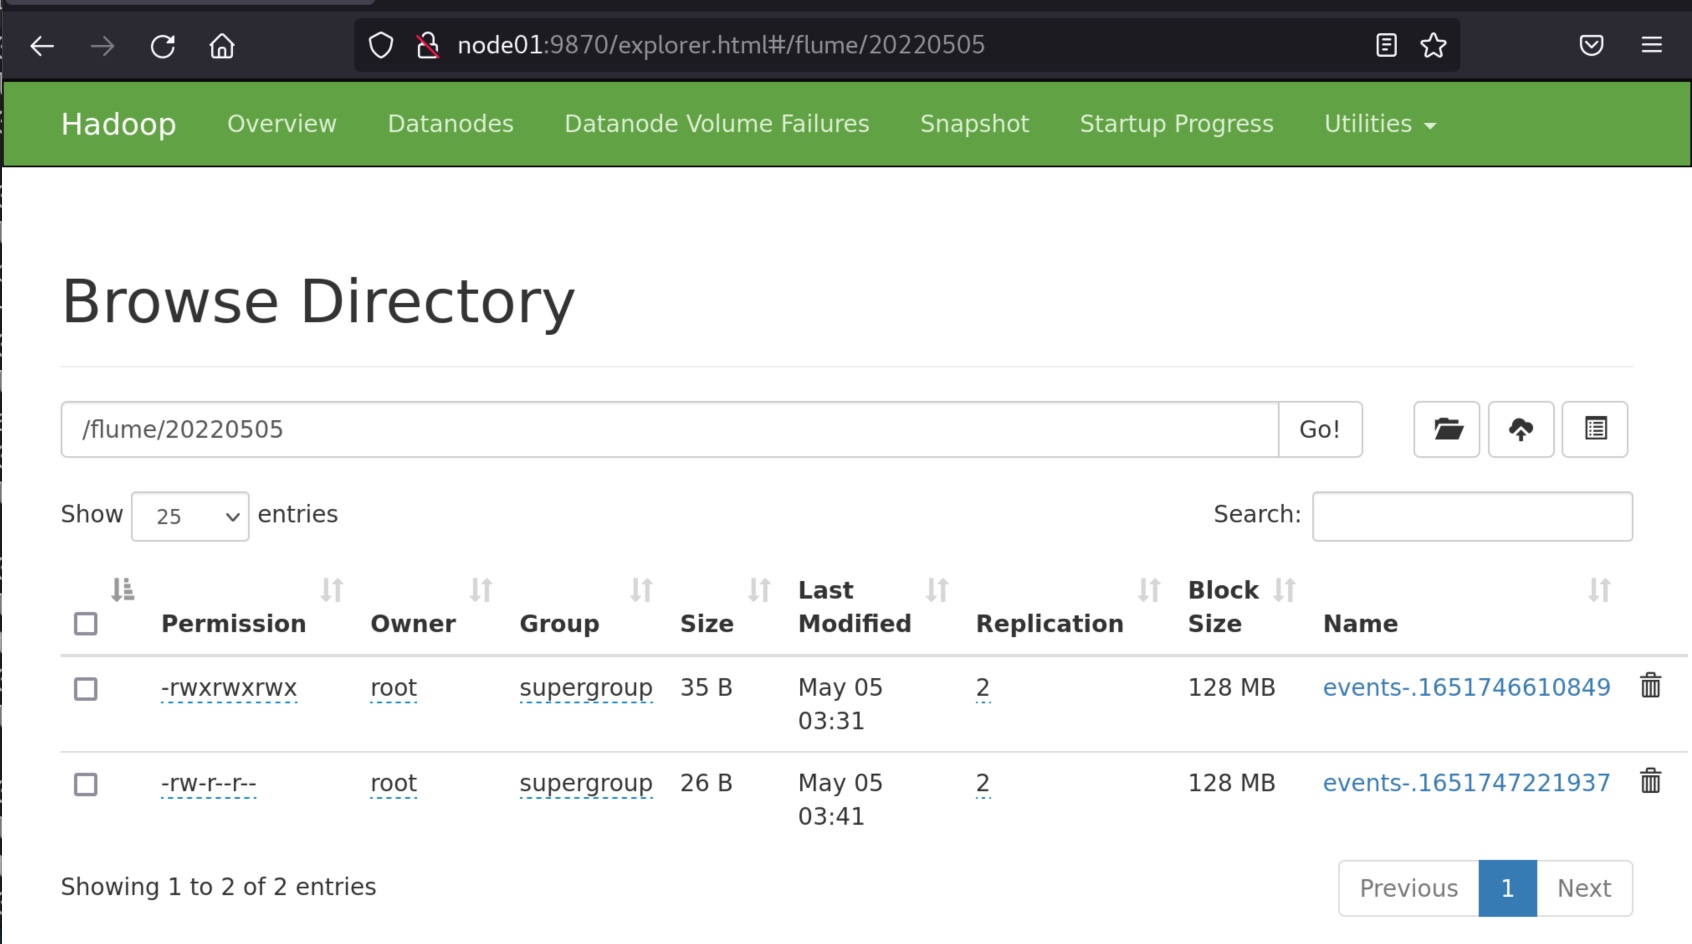Bookmark this page with the star
1692x944 pixels.
tap(1433, 45)
